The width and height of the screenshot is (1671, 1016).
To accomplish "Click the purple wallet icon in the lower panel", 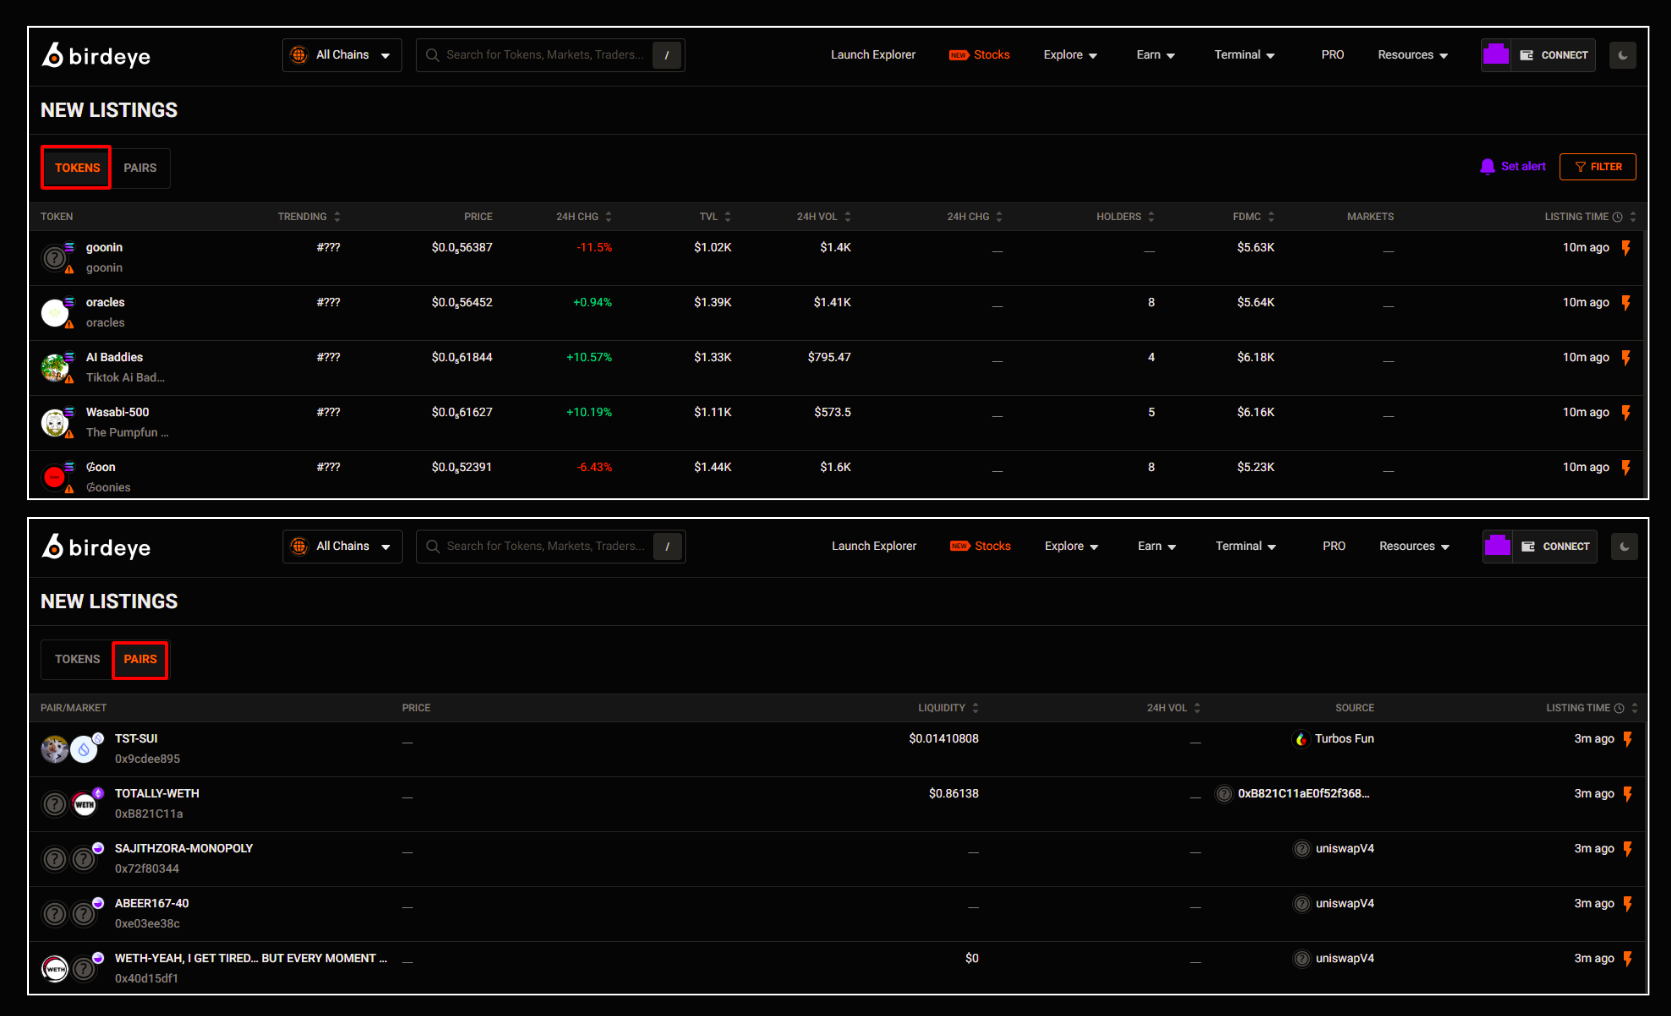I will click(x=1497, y=546).
